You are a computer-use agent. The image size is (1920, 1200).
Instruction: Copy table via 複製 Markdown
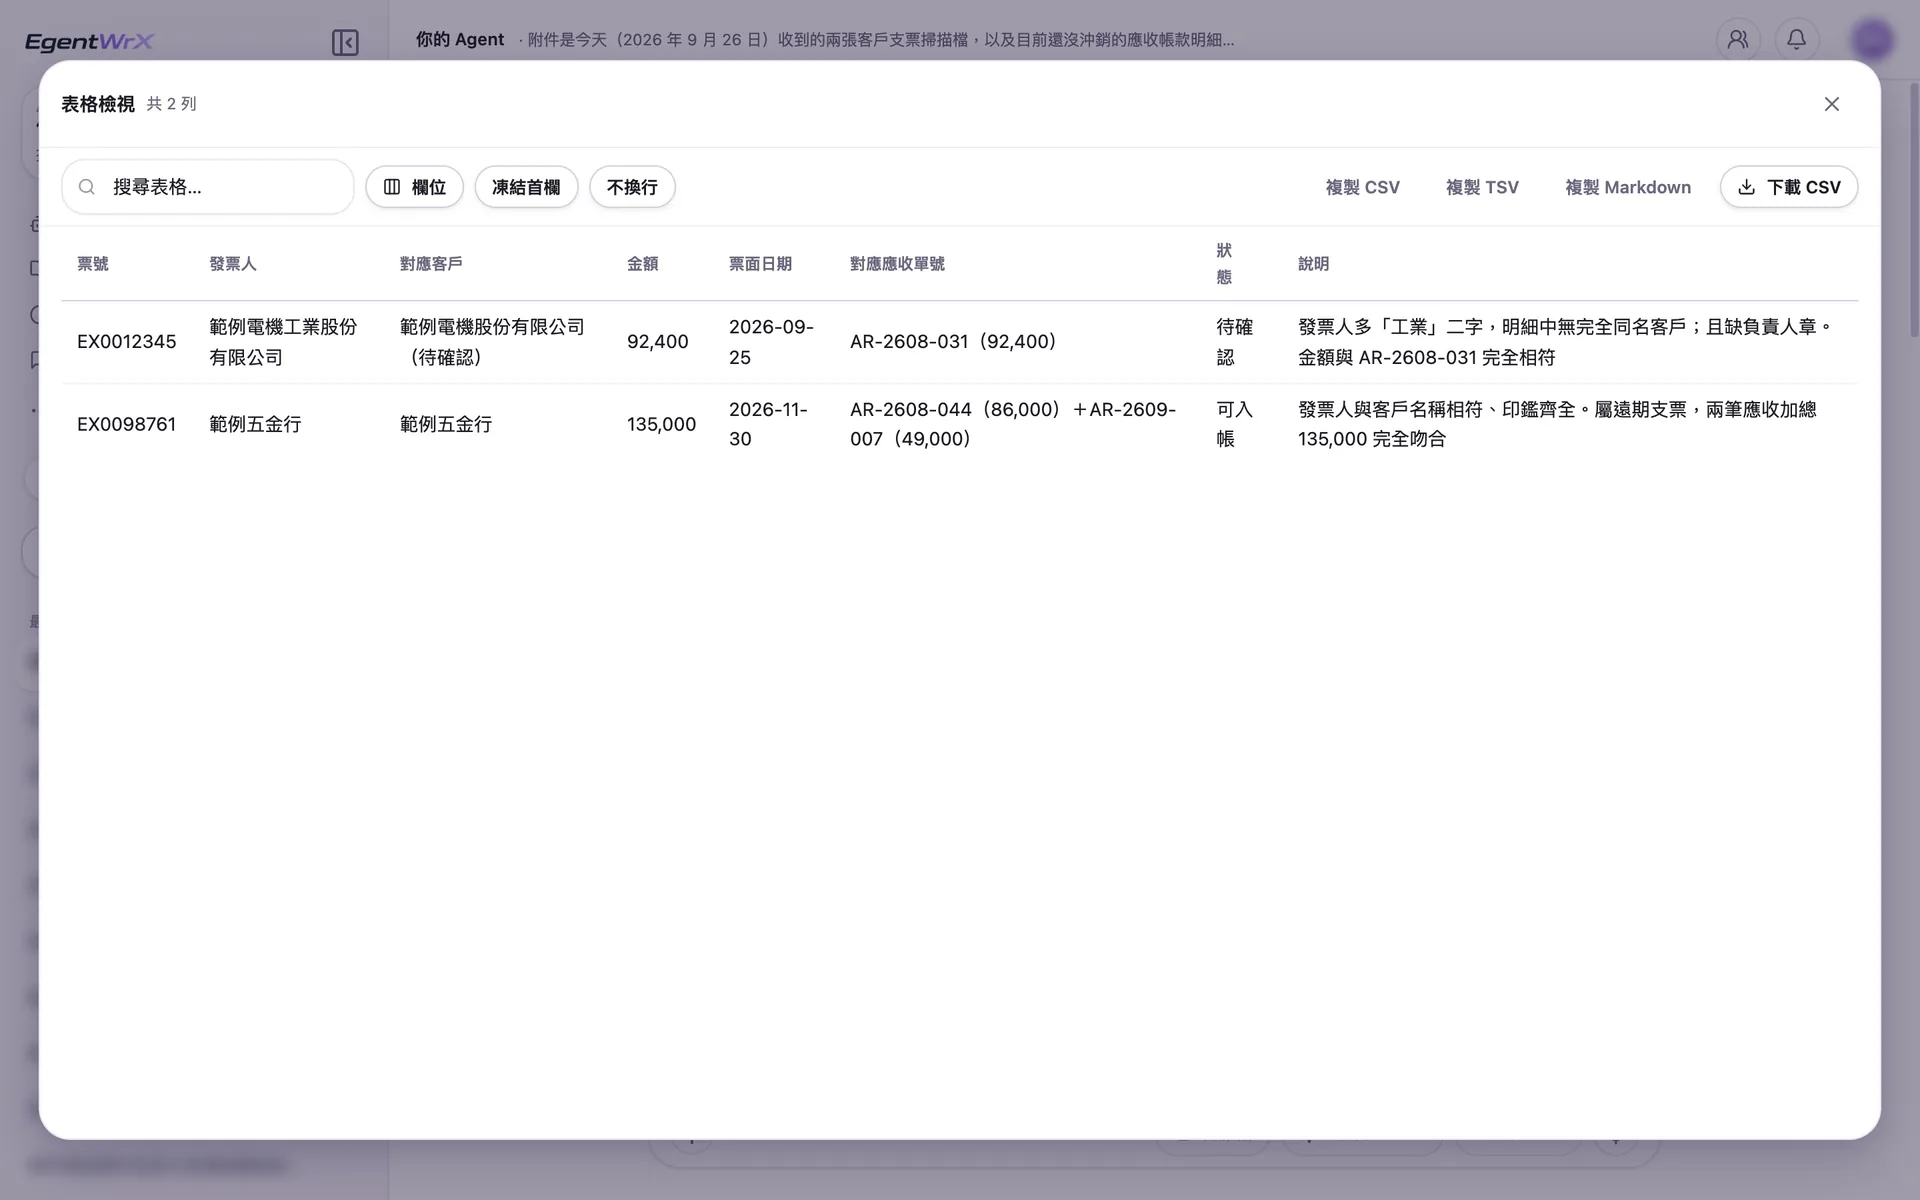[x=1627, y=187]
